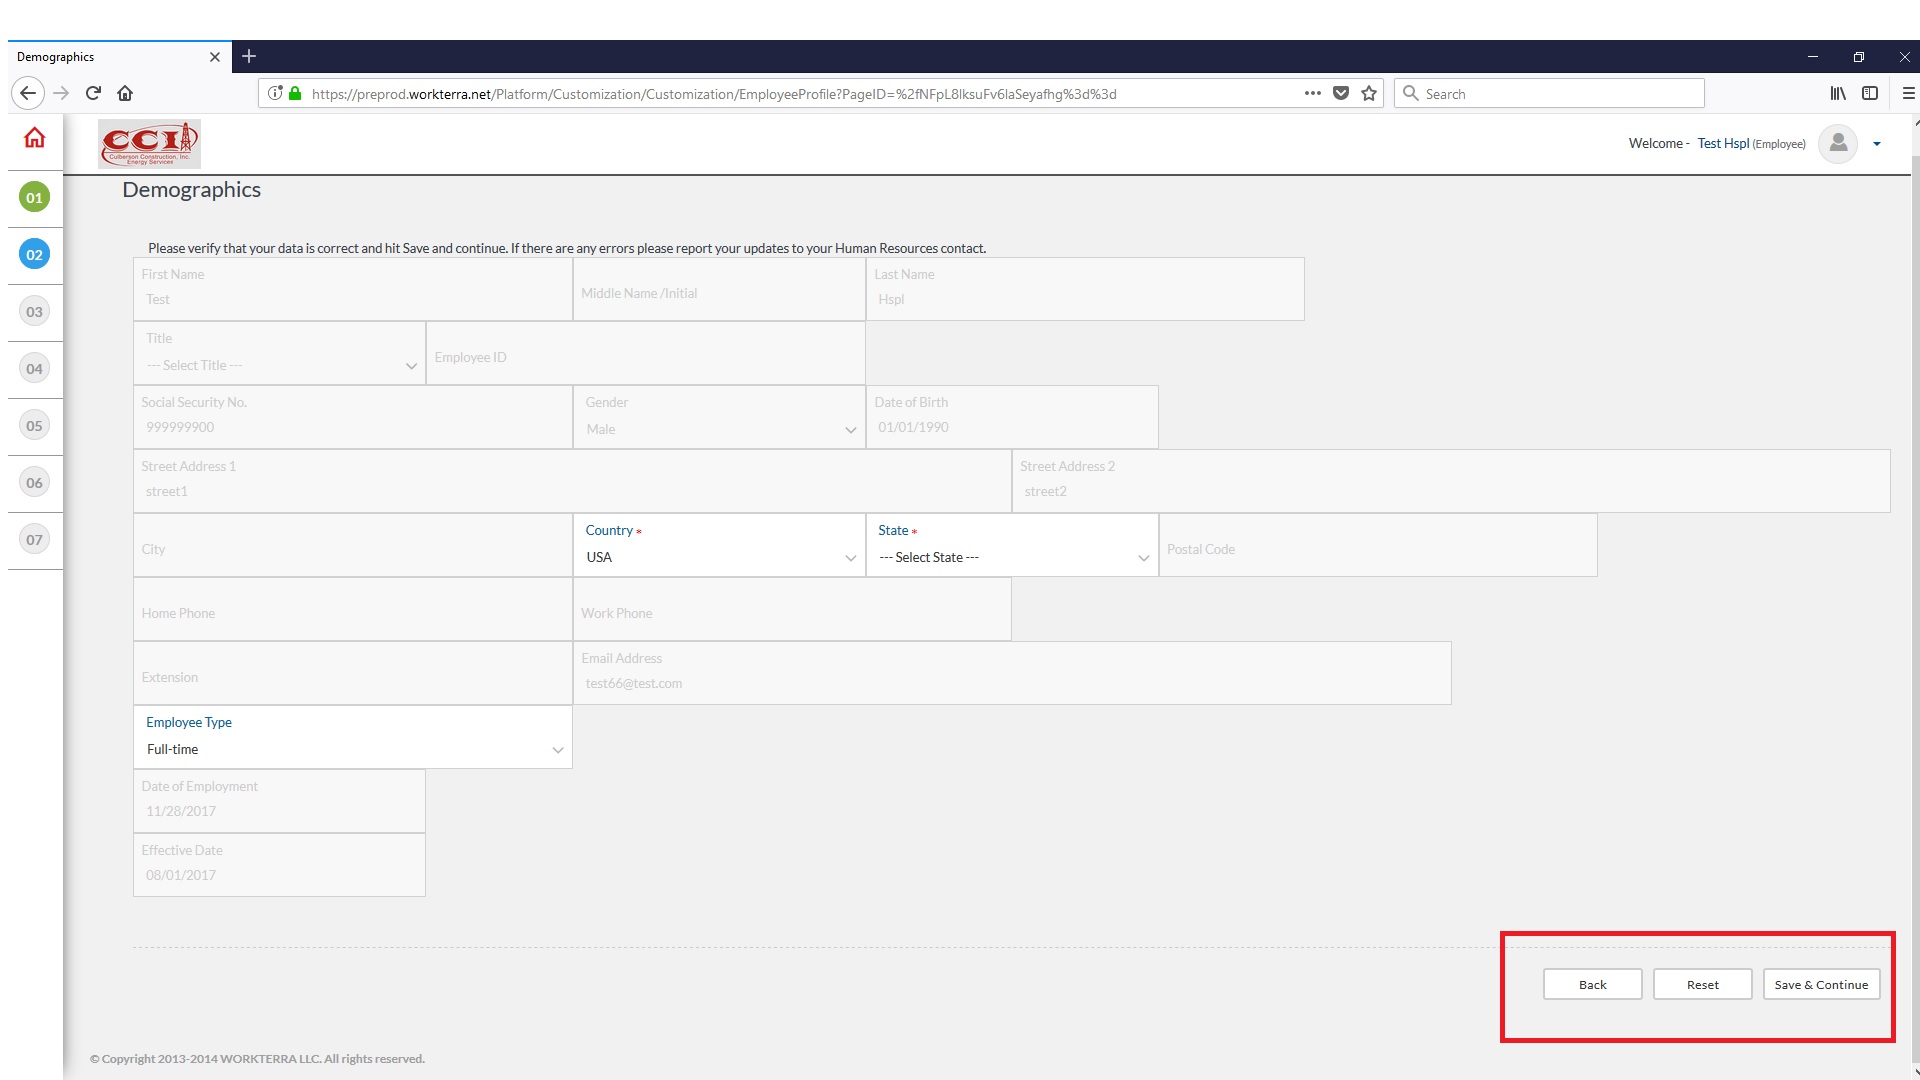Screen dimensions: 1920x1080
Task: Expand the user account dropdown arrow
Action: [x=1877, y=144]
